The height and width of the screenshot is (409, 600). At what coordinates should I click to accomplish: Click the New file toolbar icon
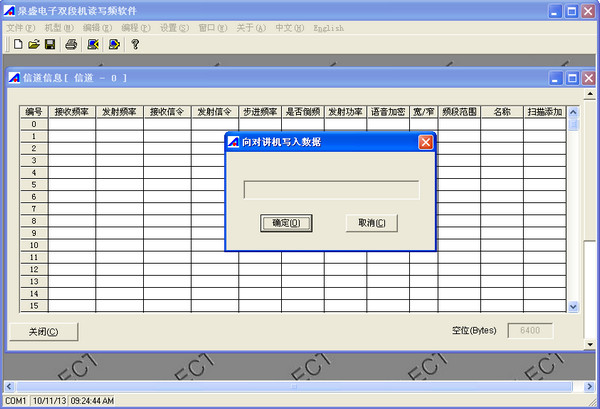click(x=18, y=44)
